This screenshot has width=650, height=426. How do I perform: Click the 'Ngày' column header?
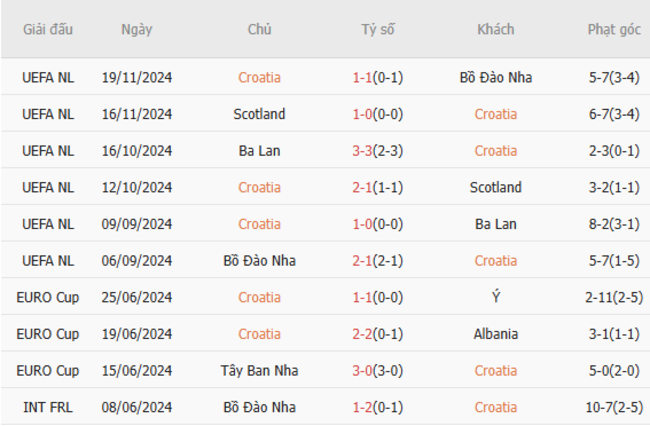137,29
